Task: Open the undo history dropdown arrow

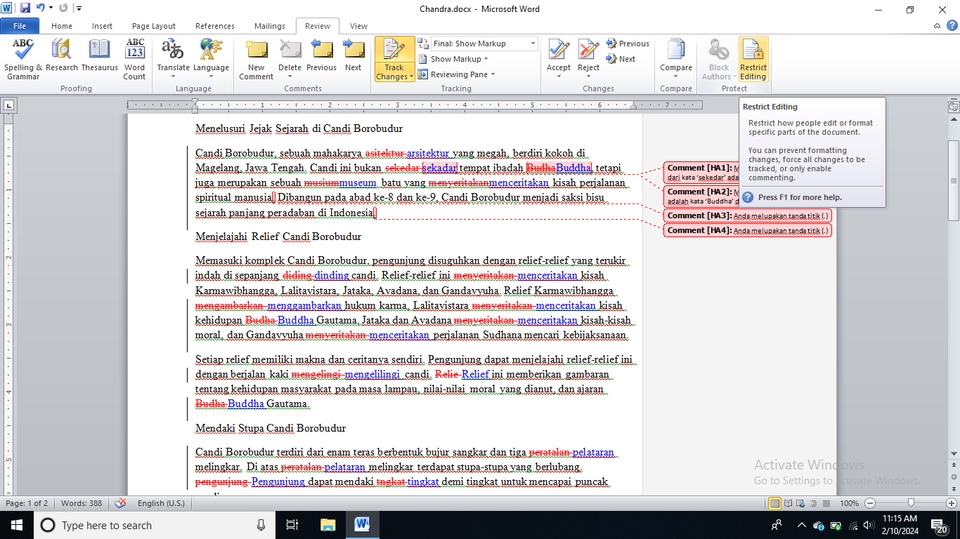Action: 51,8
